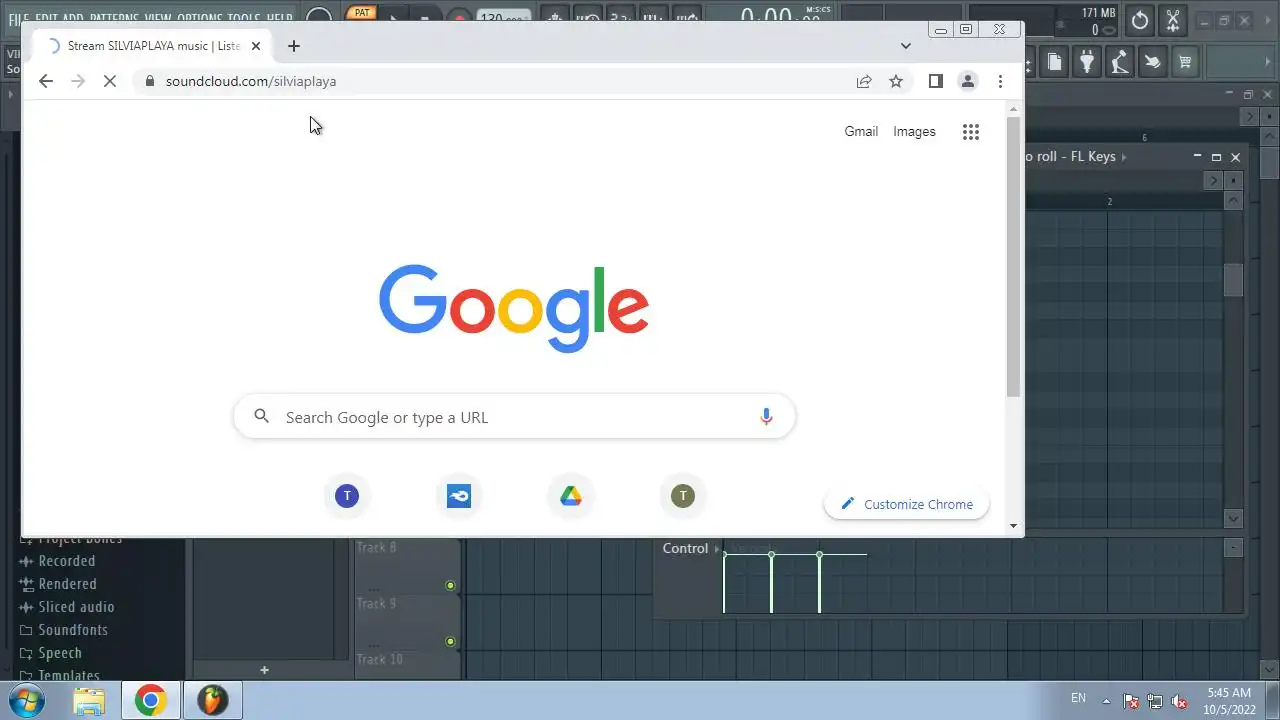Mute Track 9 green toggle
Screen dimensions: 1280x720
click(x=450, y=641)
